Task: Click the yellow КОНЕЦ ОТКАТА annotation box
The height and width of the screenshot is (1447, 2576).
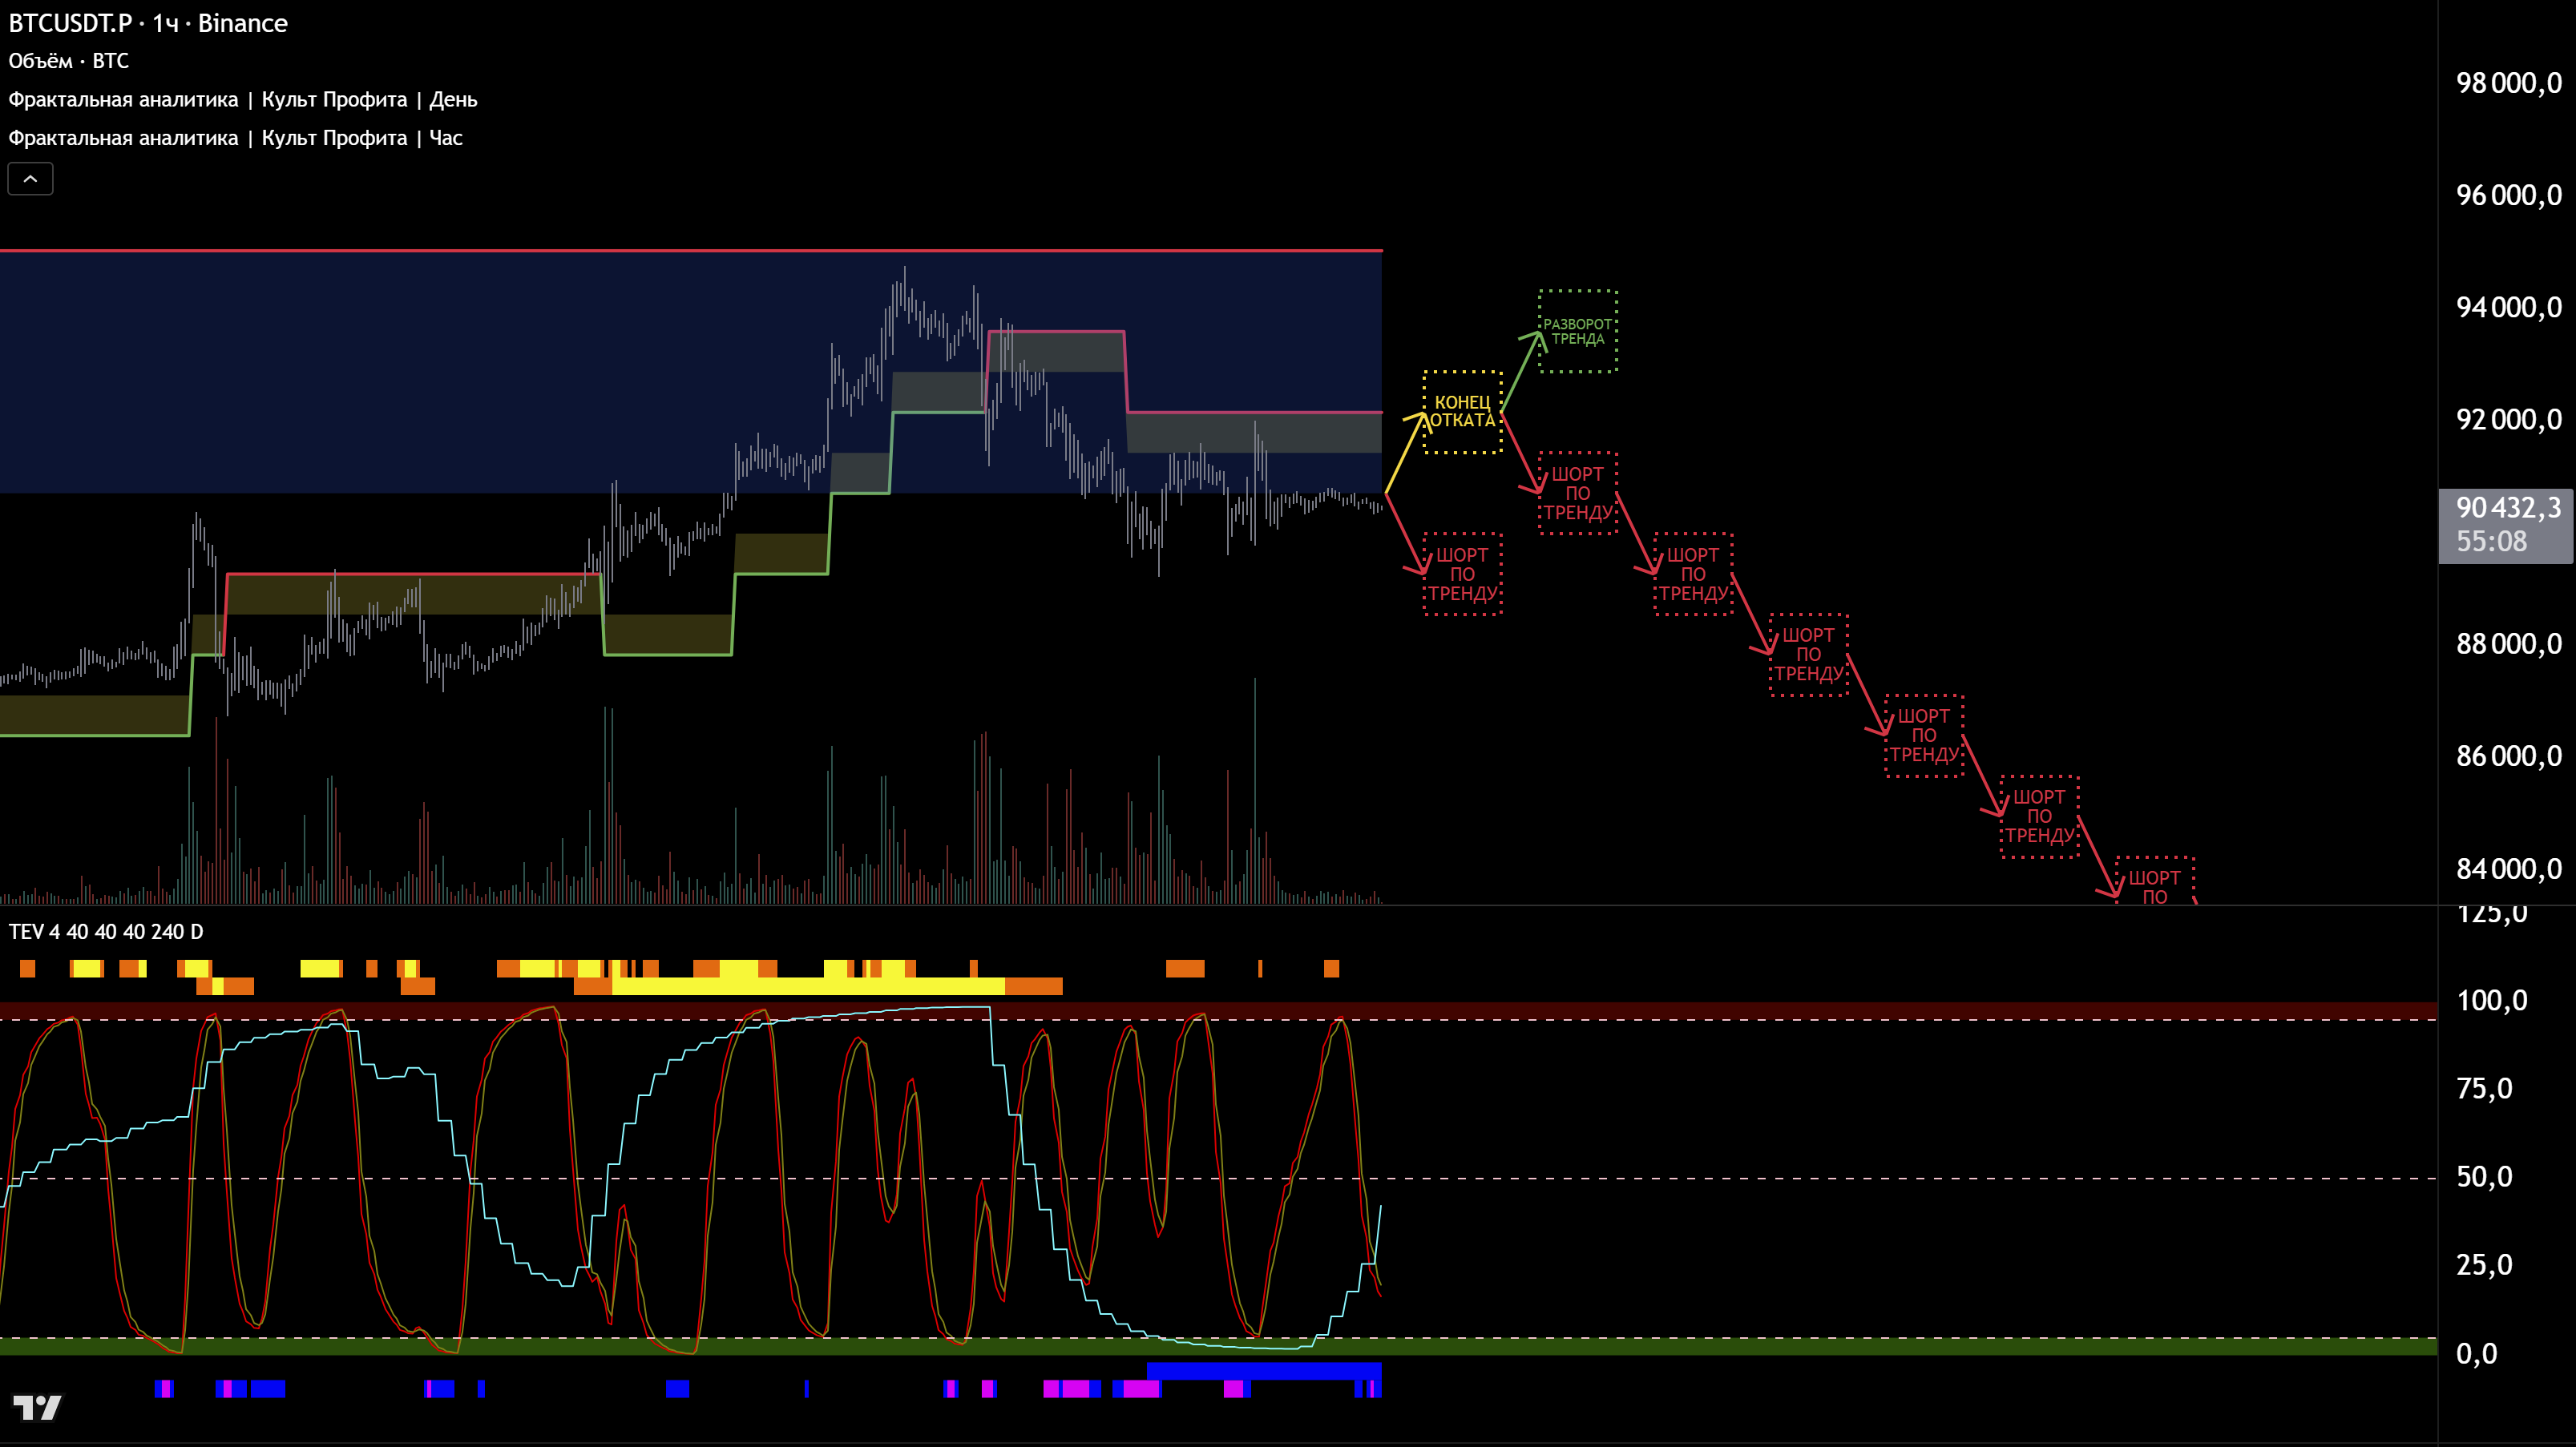Action: tap(1462, 412)
